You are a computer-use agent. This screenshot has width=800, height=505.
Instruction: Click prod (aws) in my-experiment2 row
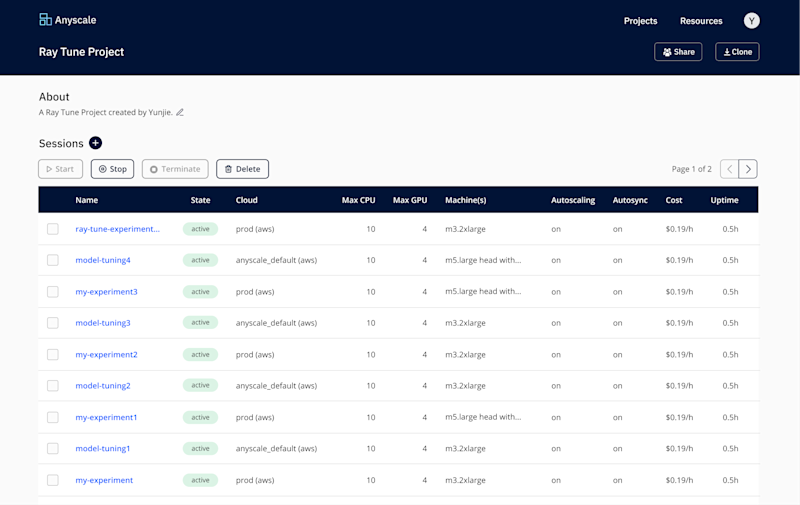[255, 355]
